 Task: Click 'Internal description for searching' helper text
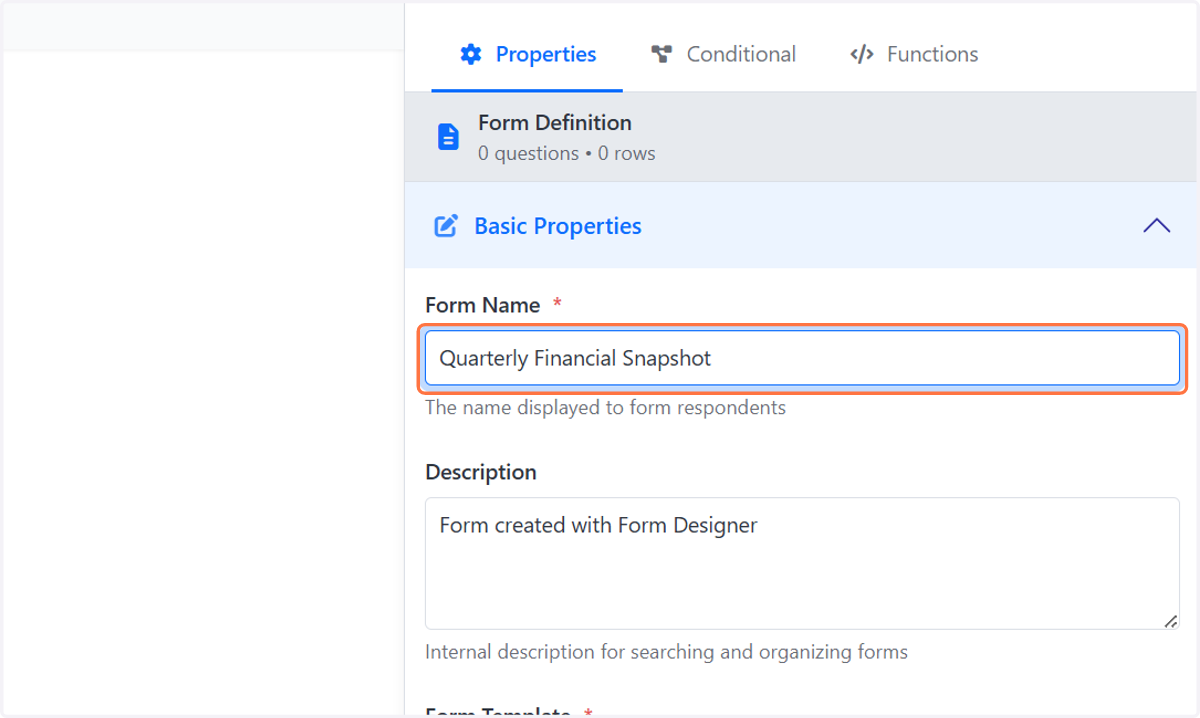coord(666,653)
